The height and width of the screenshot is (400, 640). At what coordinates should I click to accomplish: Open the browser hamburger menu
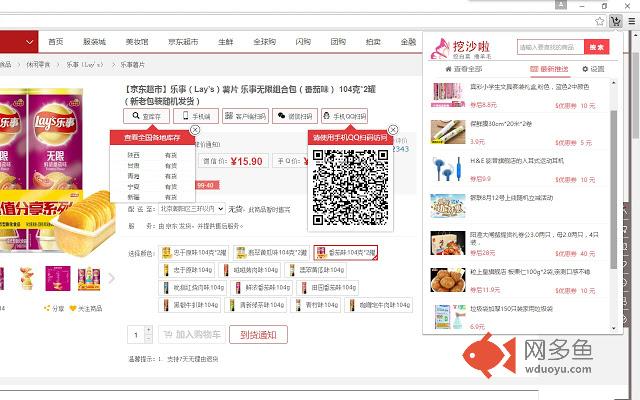point(632,21)
